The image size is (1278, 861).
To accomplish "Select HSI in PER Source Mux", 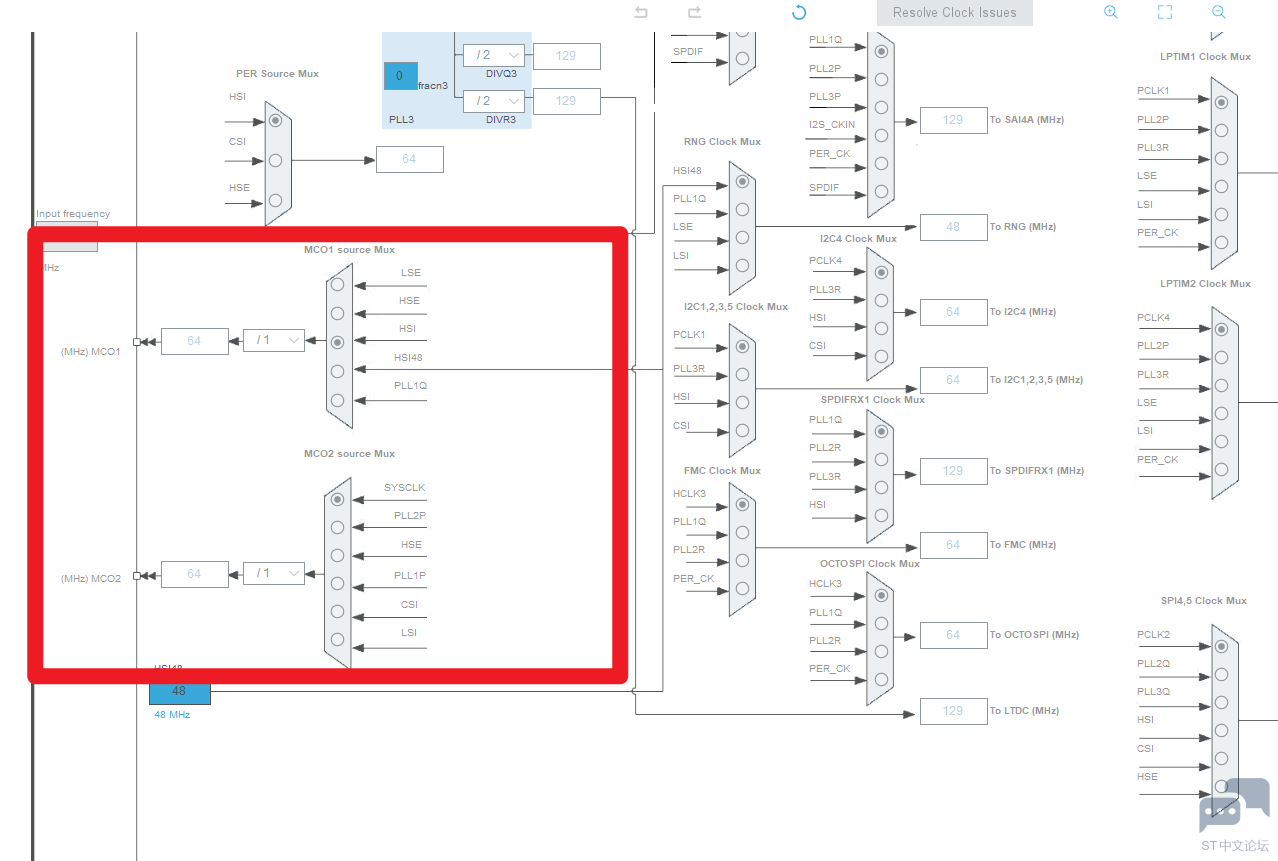I will [276, 120].
